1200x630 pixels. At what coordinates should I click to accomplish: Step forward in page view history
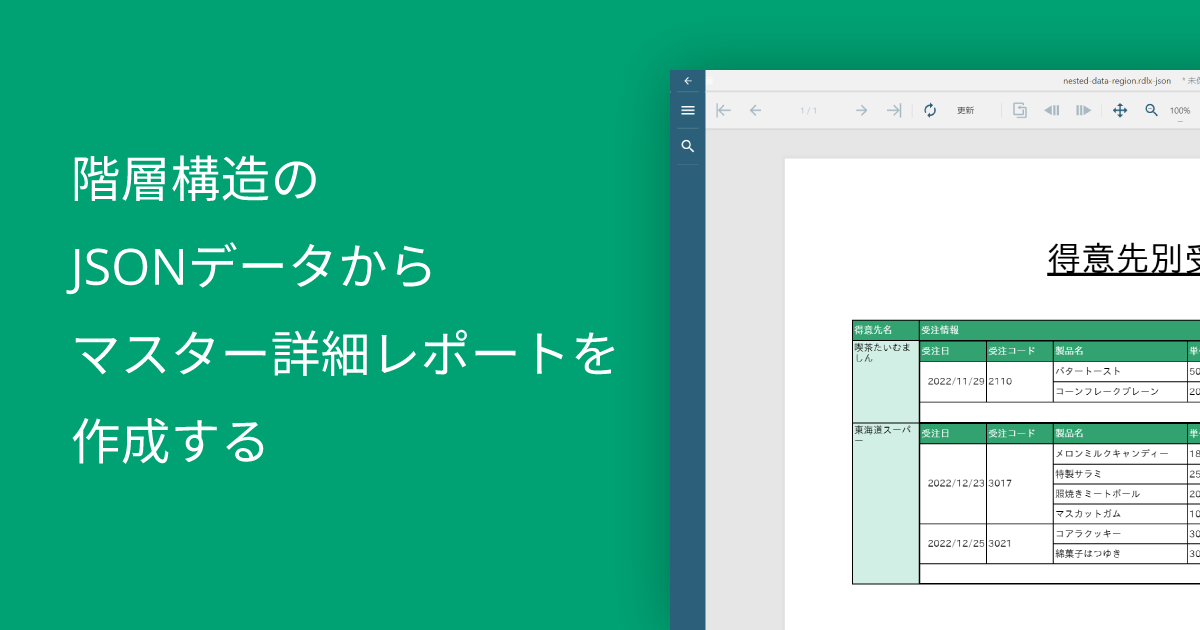[x=1083, y=110]
